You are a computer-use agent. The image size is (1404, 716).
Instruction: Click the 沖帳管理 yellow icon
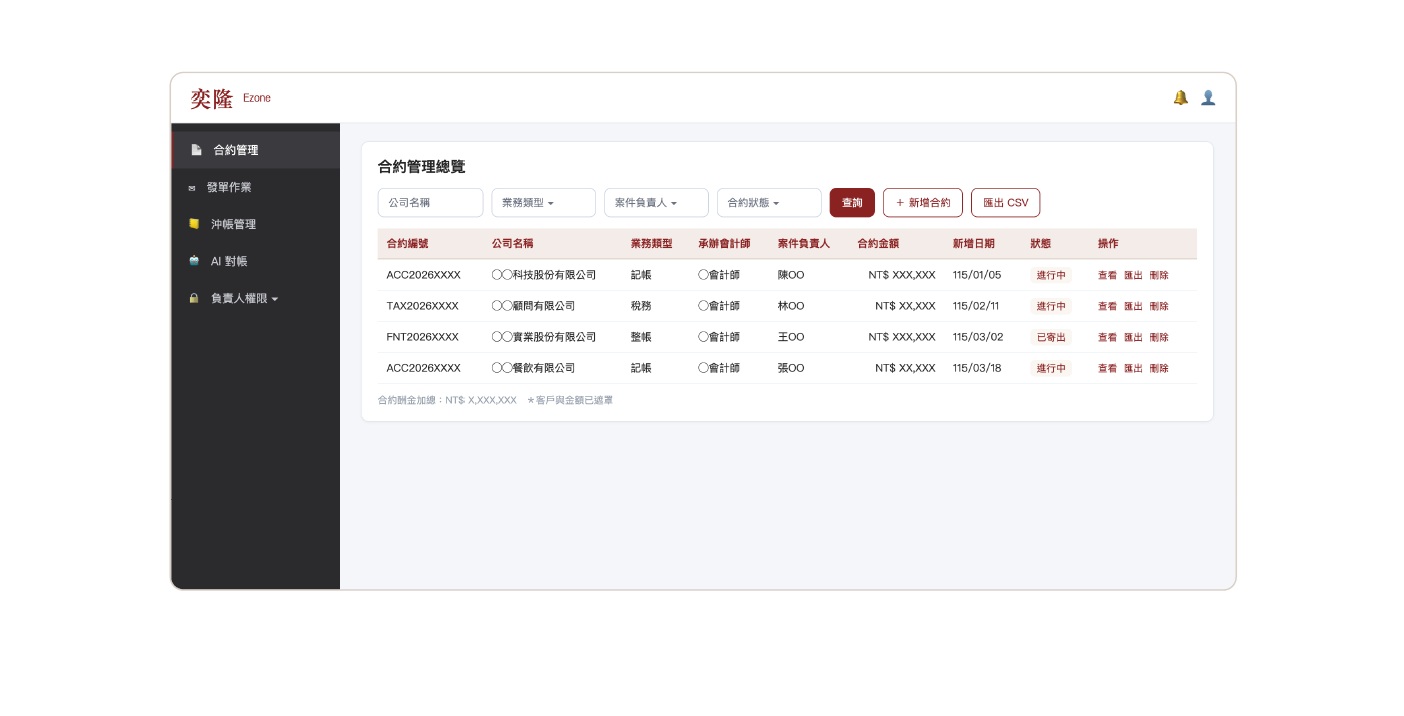coord(194,224)
